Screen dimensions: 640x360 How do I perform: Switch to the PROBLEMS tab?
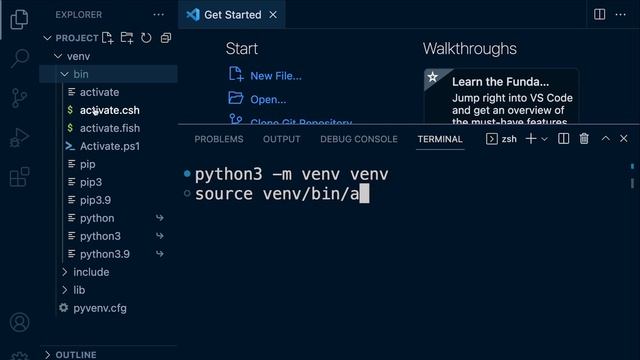pos(219,139)
